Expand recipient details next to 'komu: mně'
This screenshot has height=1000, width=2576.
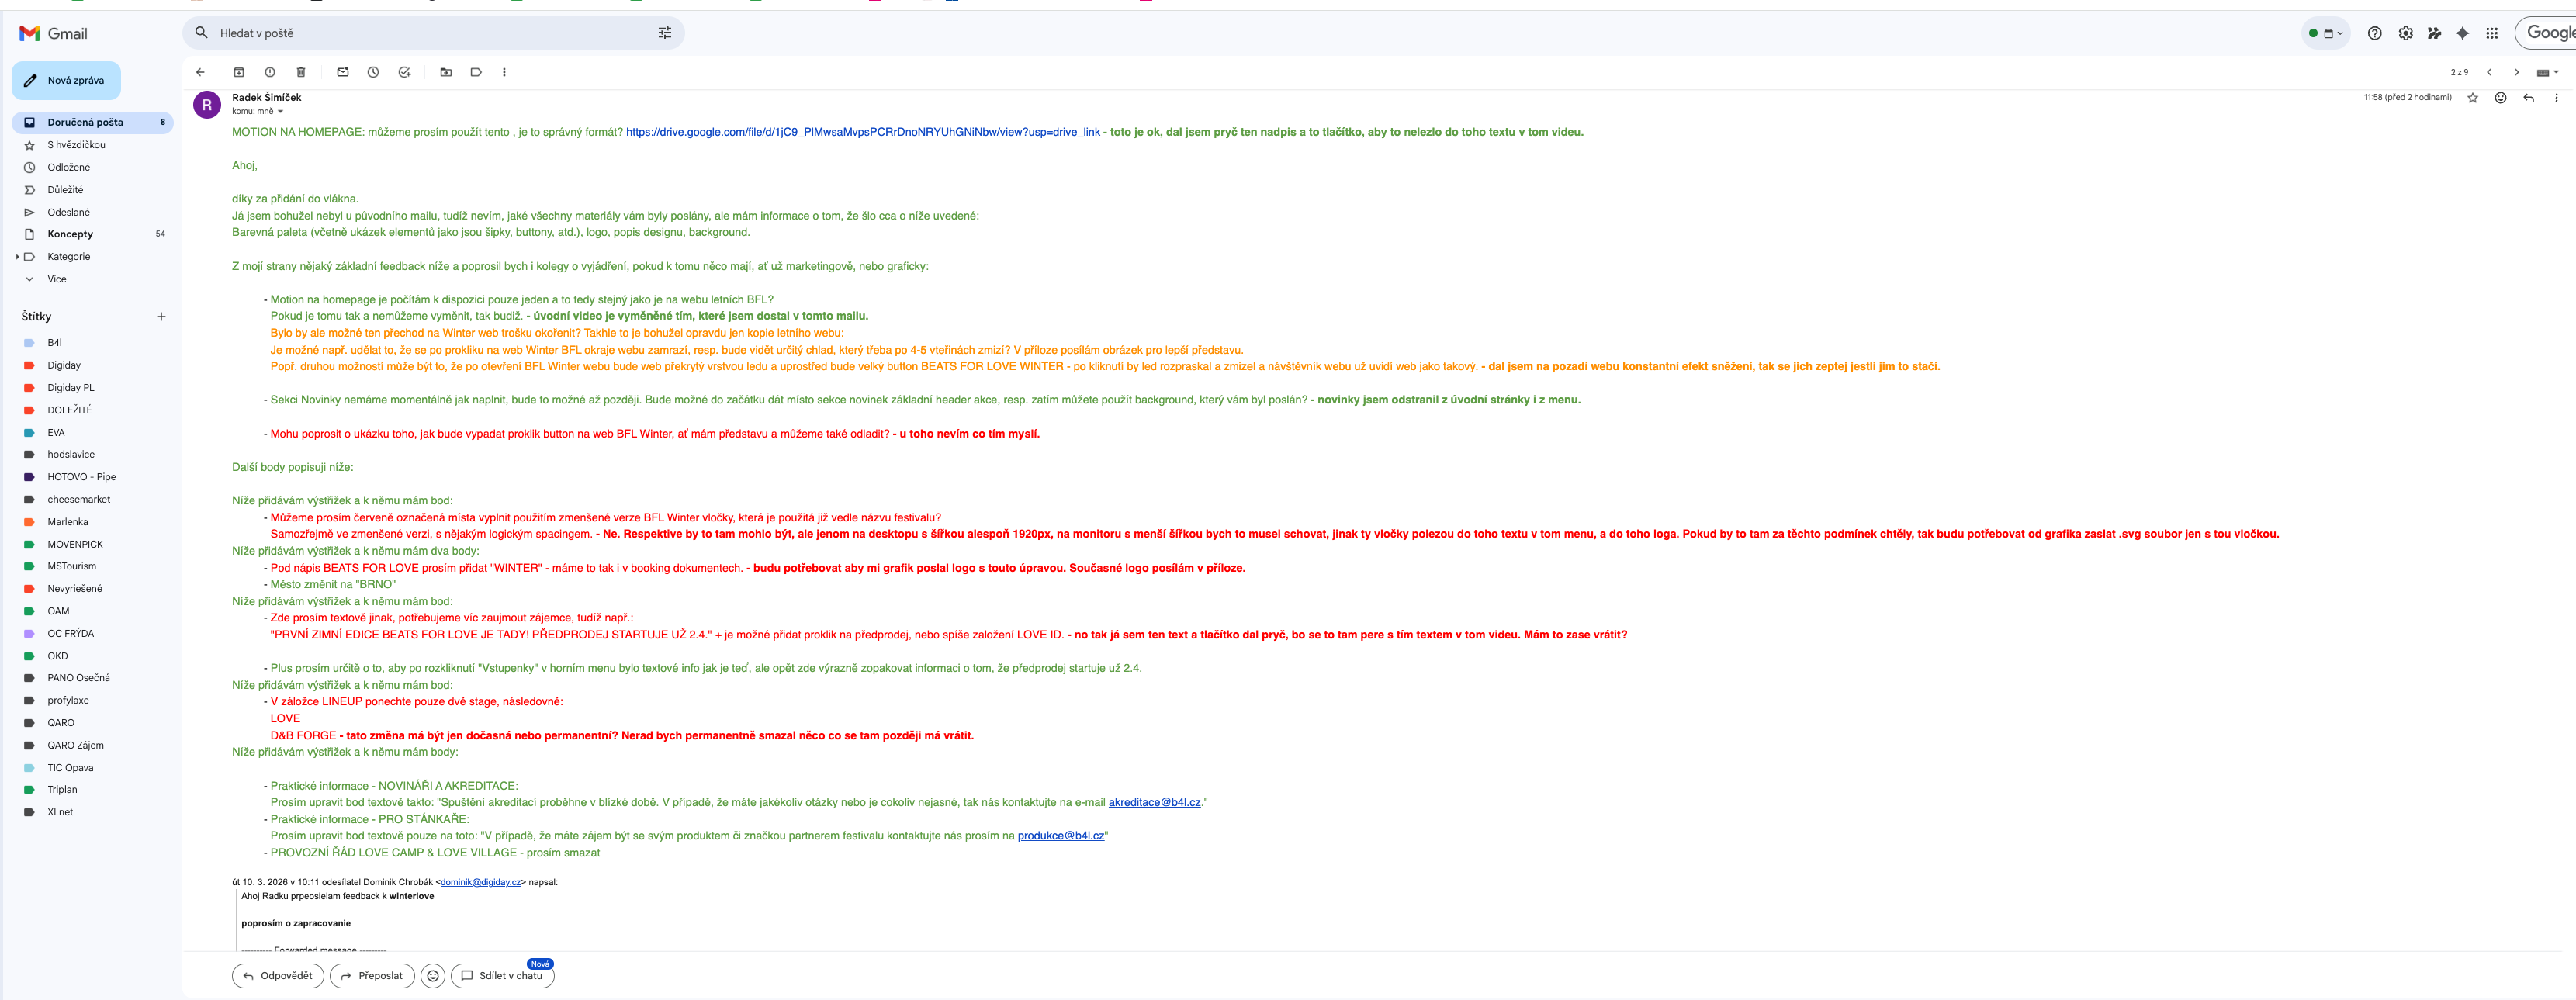[280, 112]
